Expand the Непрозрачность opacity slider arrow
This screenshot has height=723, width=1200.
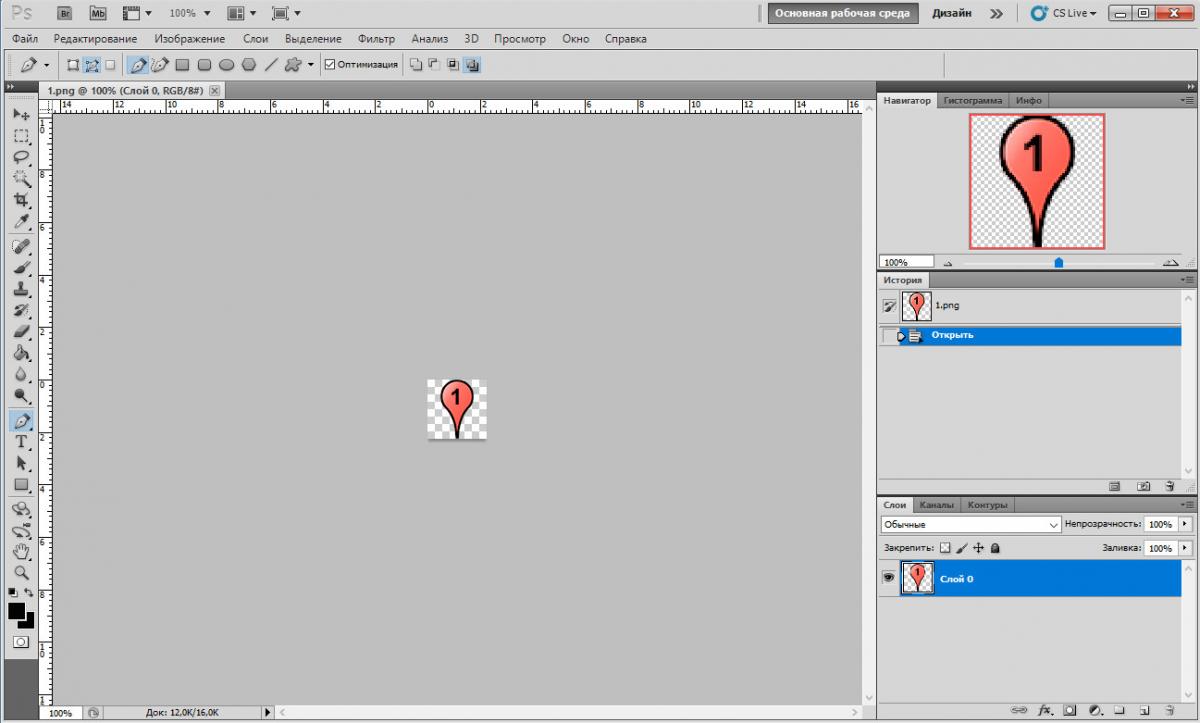1186,524
